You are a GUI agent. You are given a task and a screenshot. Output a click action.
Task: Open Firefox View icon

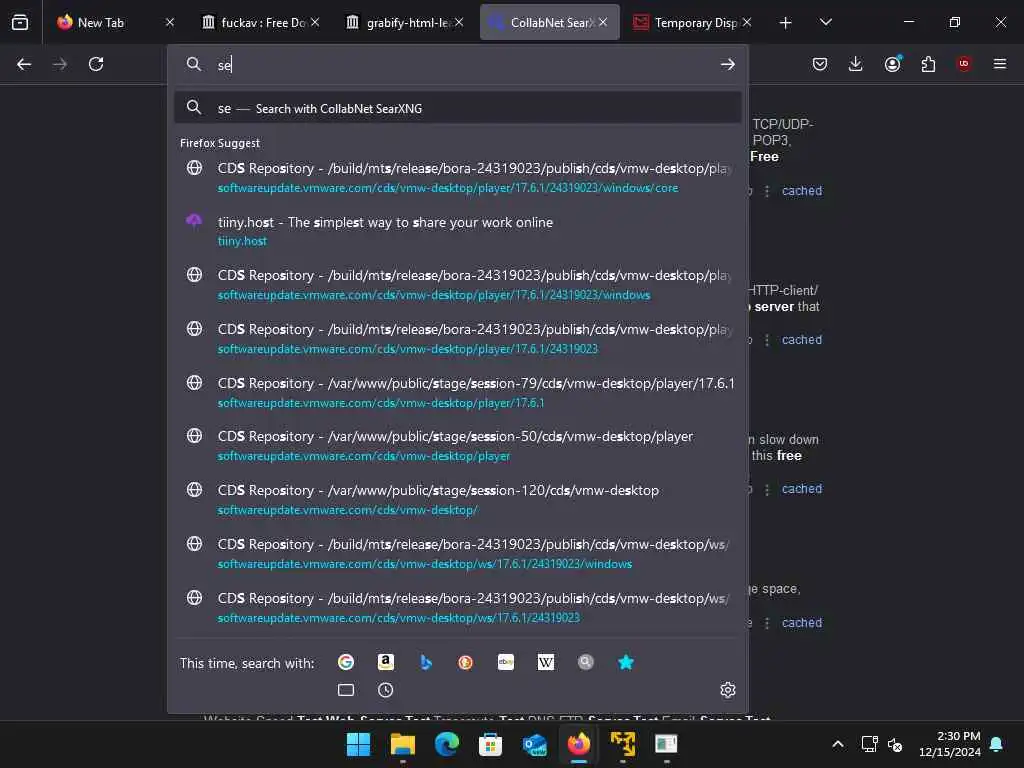click(x=20, y=22)
